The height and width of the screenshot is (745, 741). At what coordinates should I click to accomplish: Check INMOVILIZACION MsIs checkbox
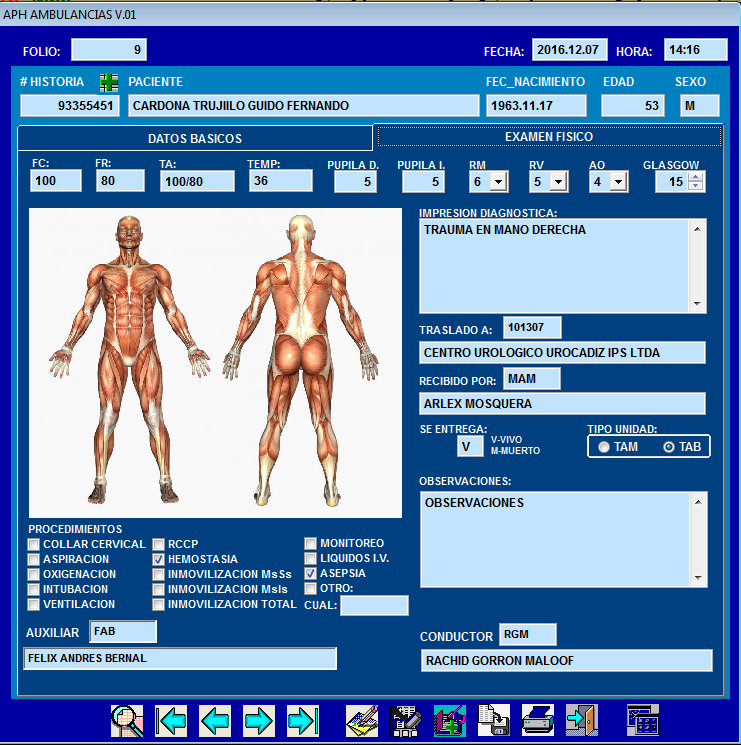point(158,589)
